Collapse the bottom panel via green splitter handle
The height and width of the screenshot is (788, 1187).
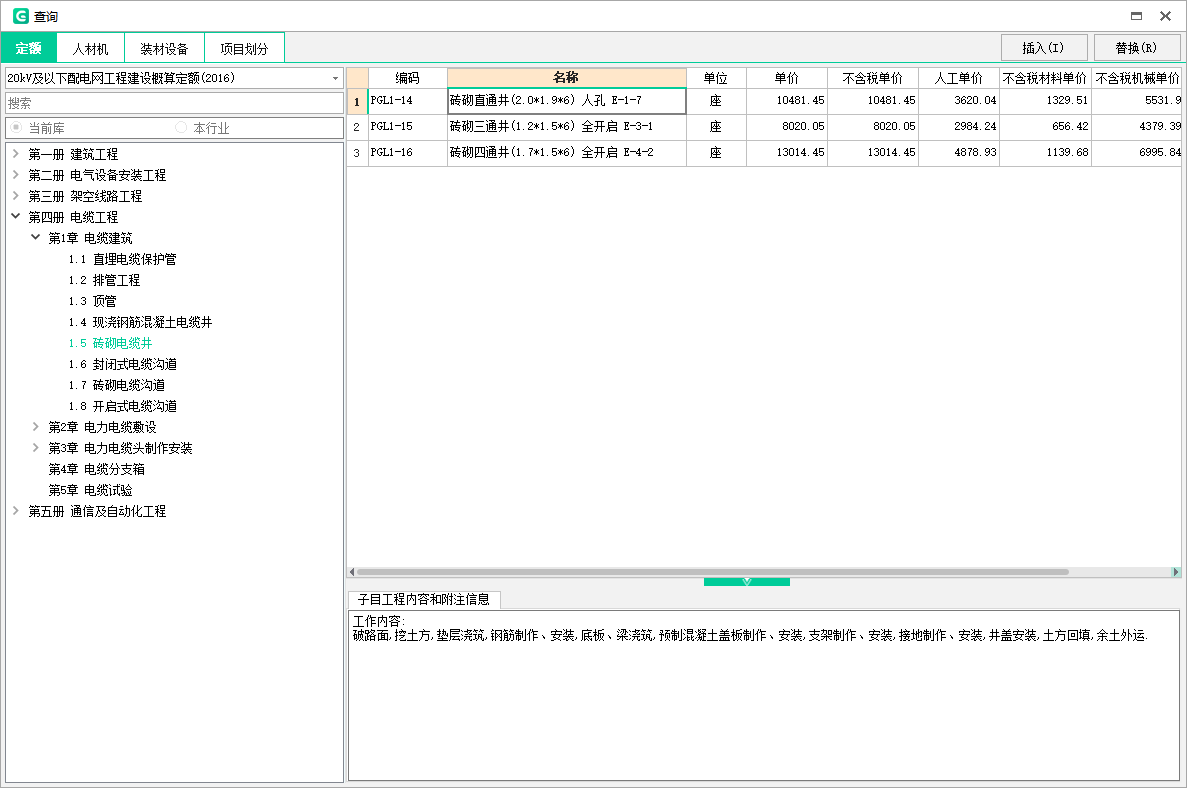(x=746, y=582)
